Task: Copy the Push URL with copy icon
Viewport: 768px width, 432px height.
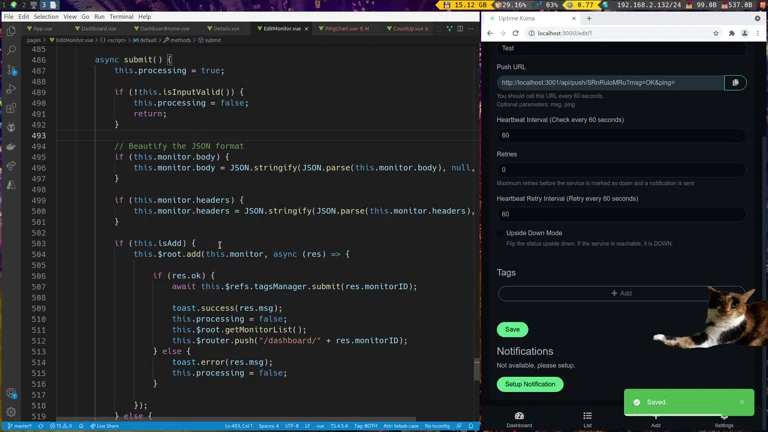Action: coord(735,83)
